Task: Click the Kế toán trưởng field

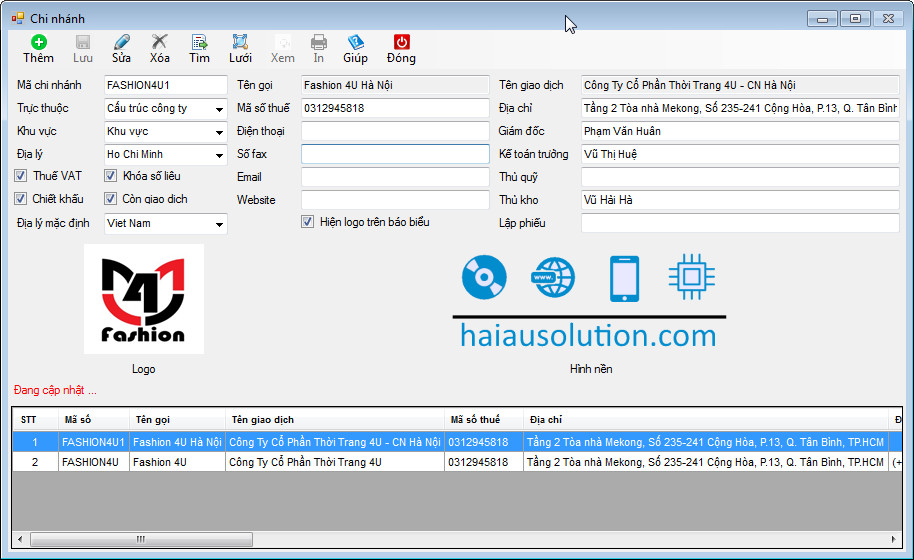Action: (x=740, y=154)
